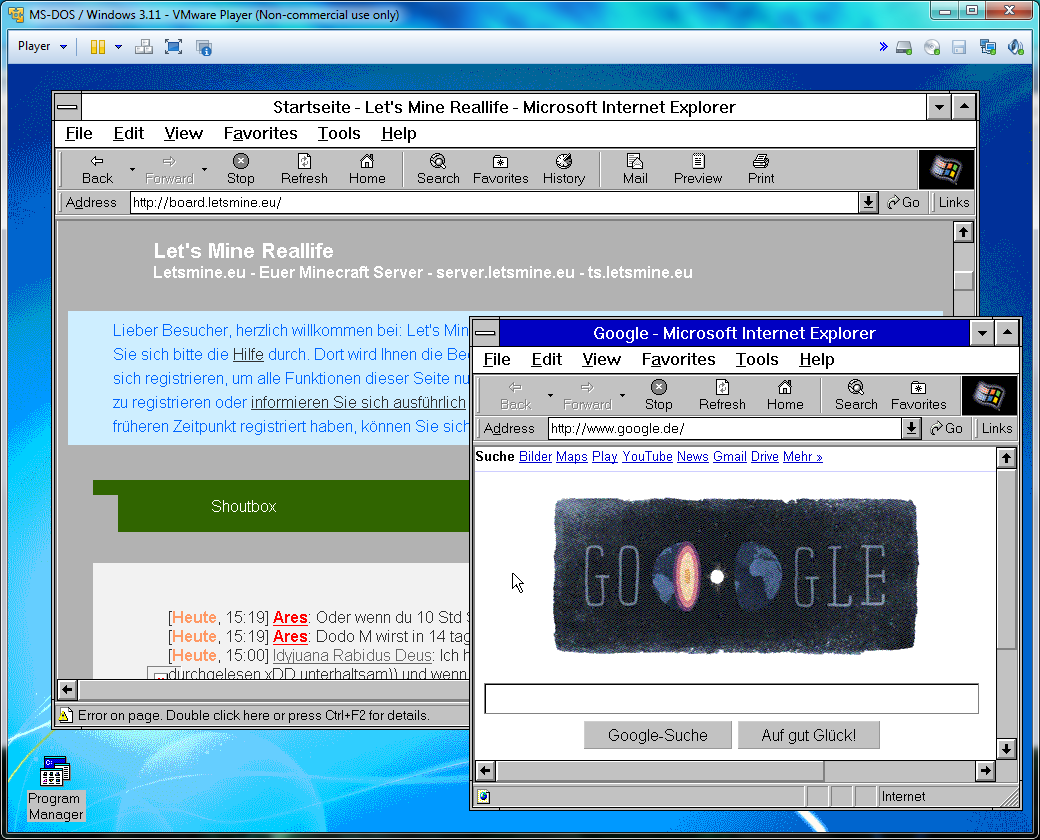The height and width of the screenshot is (840, 1040).
Task: Expand address dropdown for www.google.de
Action: (911, 429)
